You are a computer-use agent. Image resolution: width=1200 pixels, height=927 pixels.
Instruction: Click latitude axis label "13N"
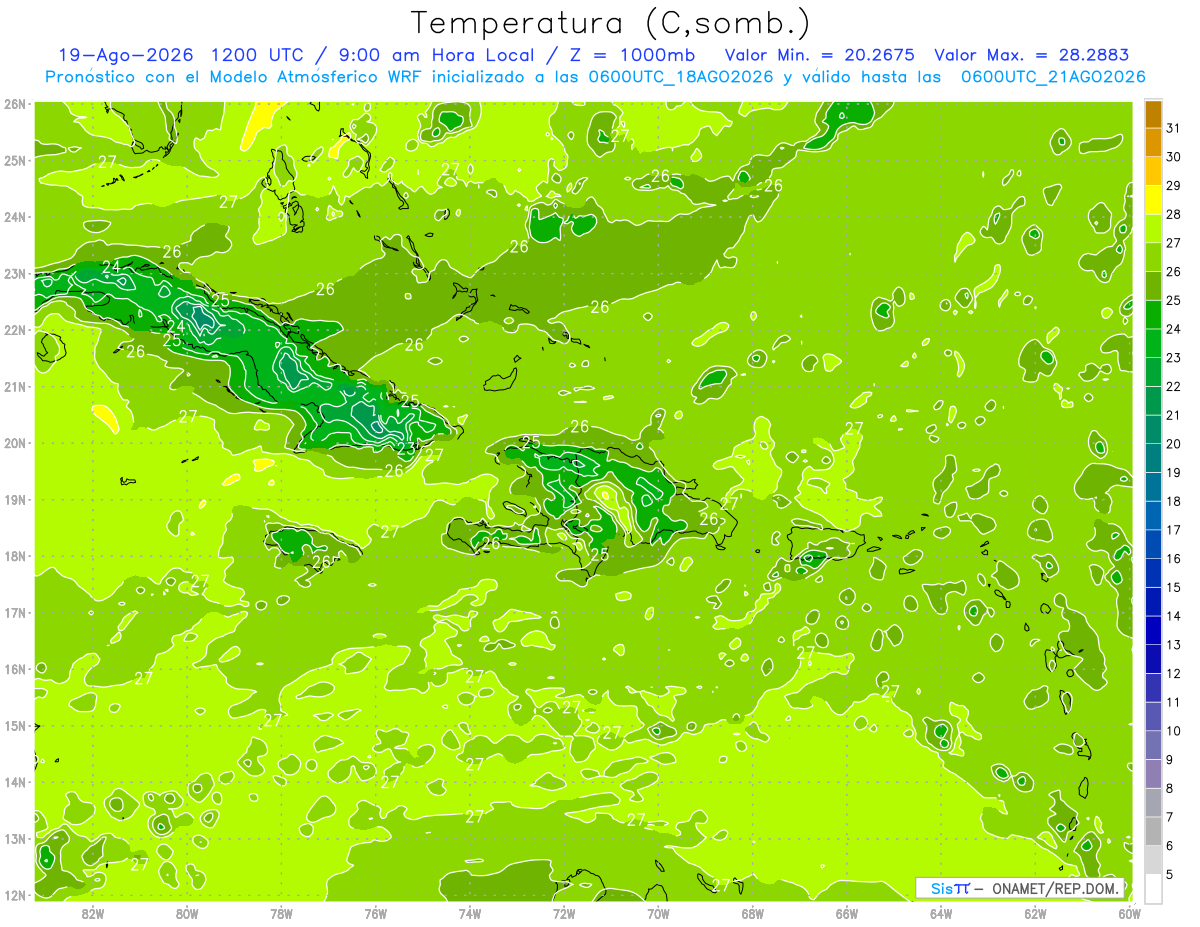click(x=15, y=838)
